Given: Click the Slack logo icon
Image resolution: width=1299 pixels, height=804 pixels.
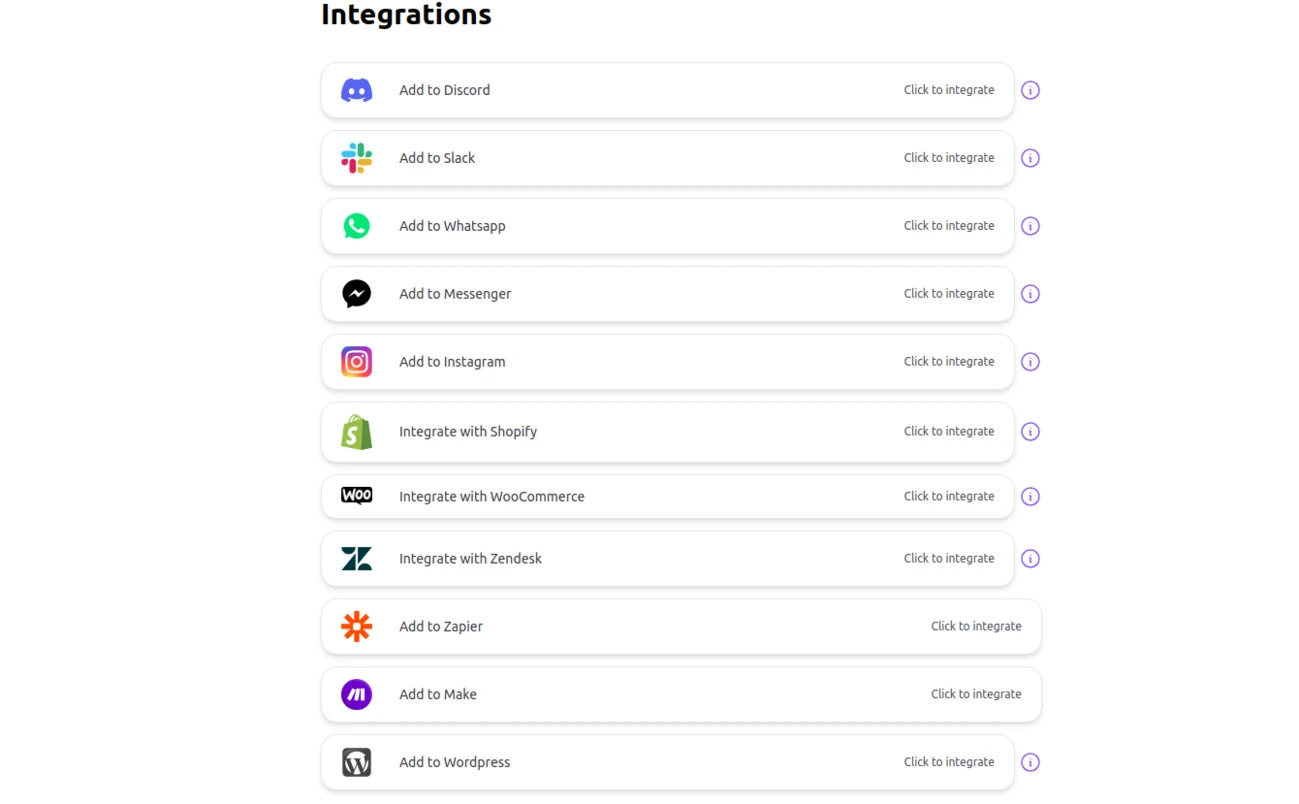Looking at the screenshot, I should click(356, 157).
